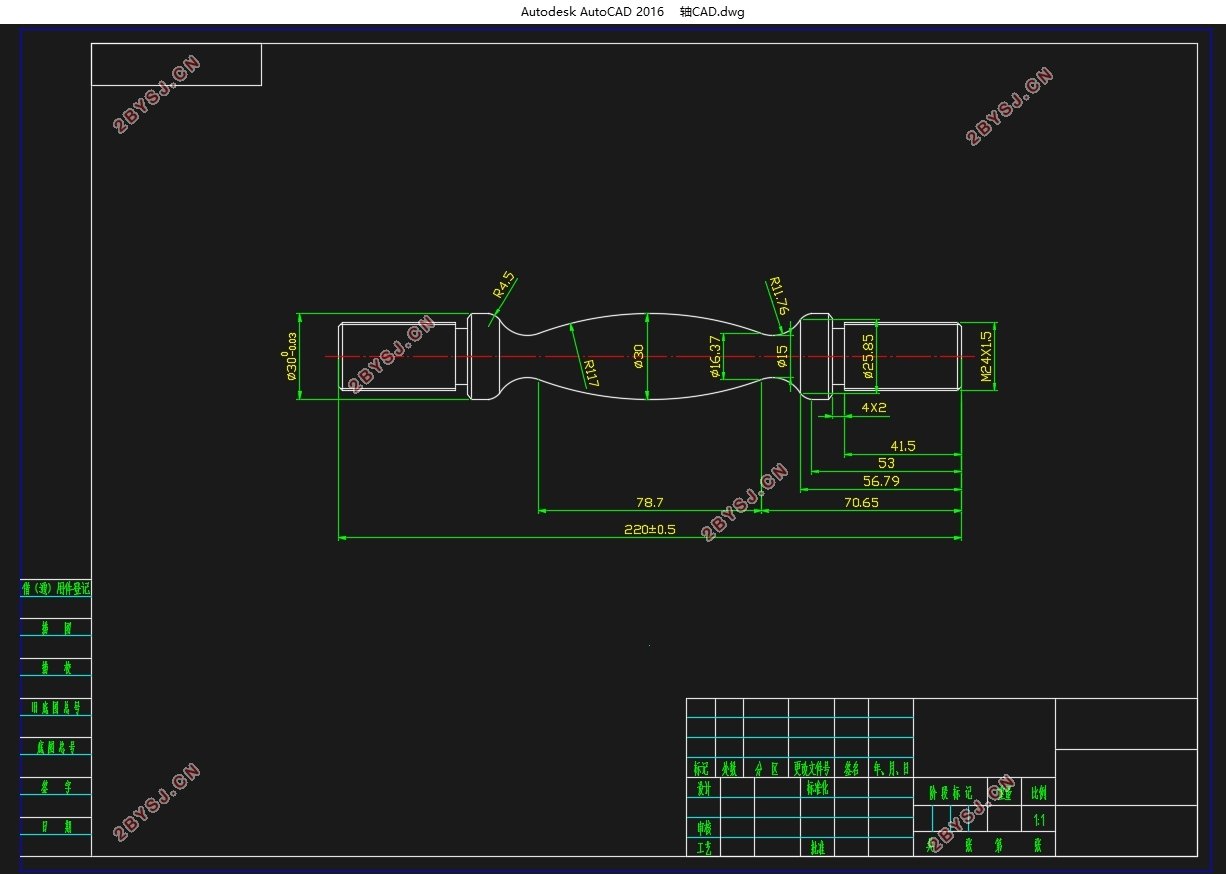Click the 53 dimension value
The width and height of the screenshot is (1226, 874).
click(x=886, y=463)
